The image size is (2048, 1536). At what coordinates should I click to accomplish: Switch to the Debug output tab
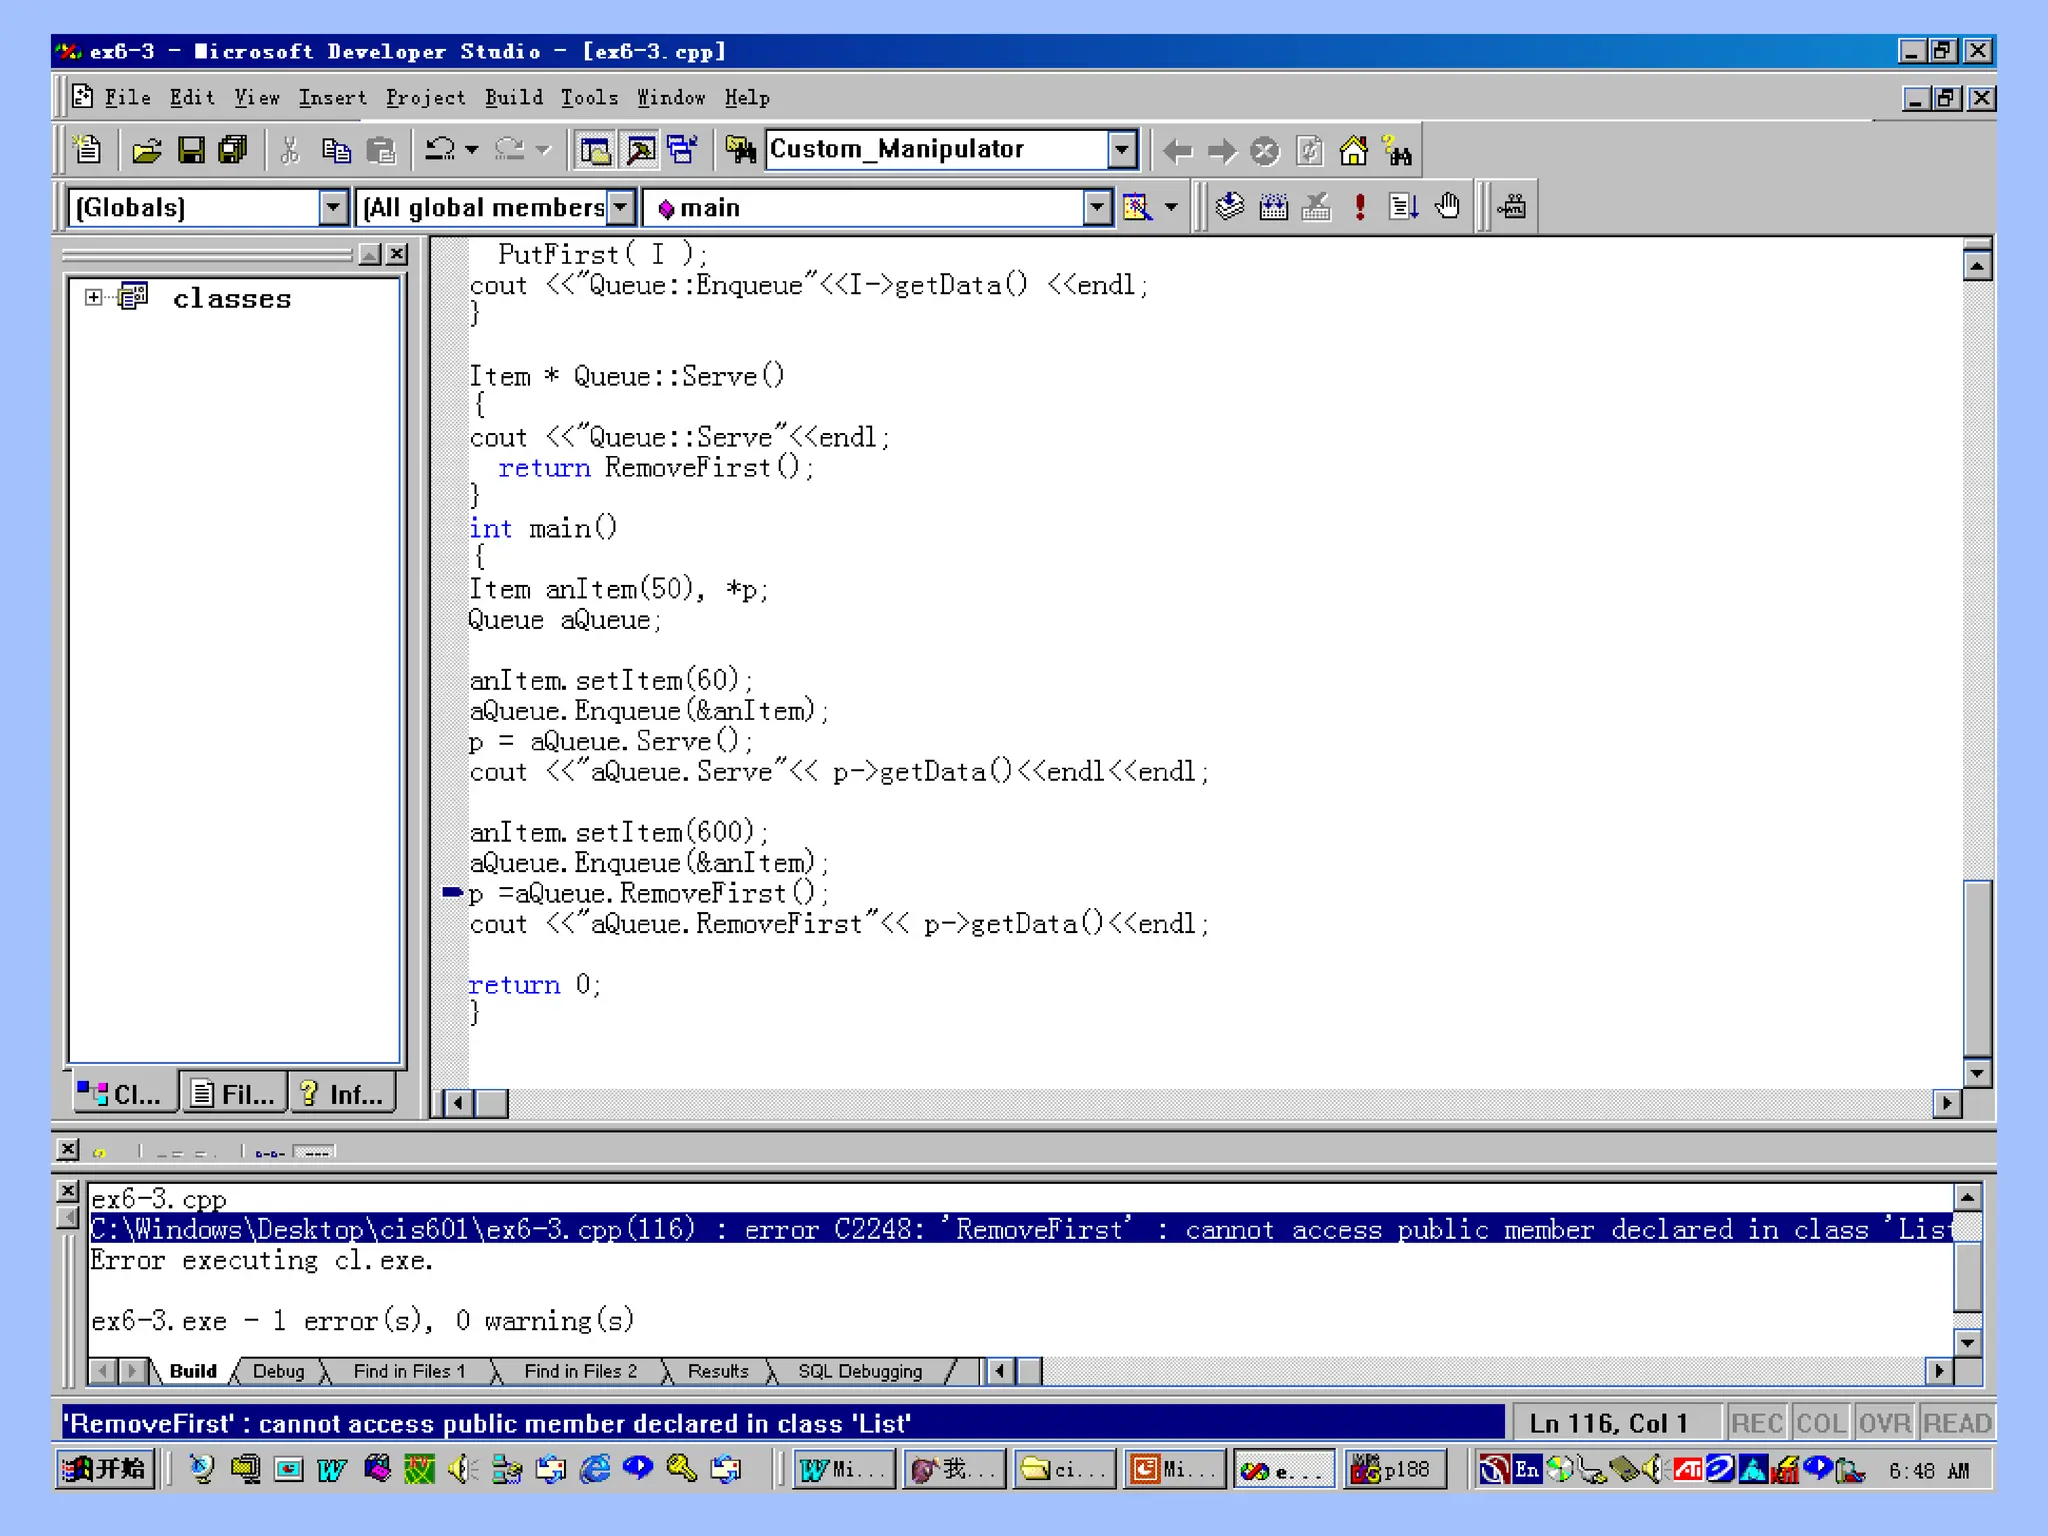coord(278,1371)
